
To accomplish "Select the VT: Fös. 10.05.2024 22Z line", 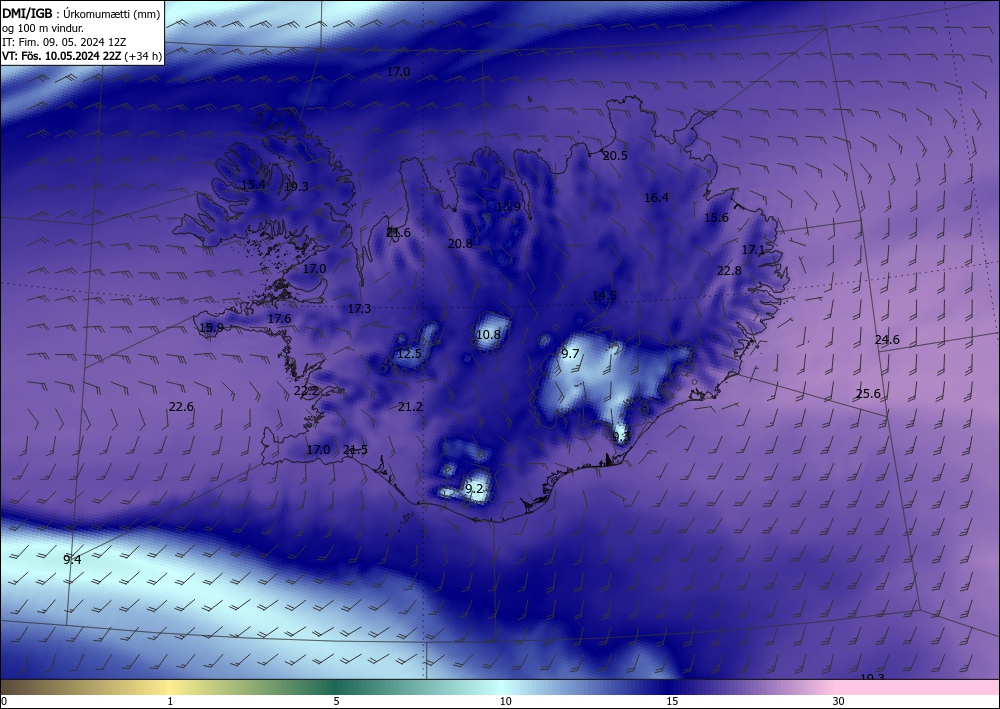I will tap(82, 56).
